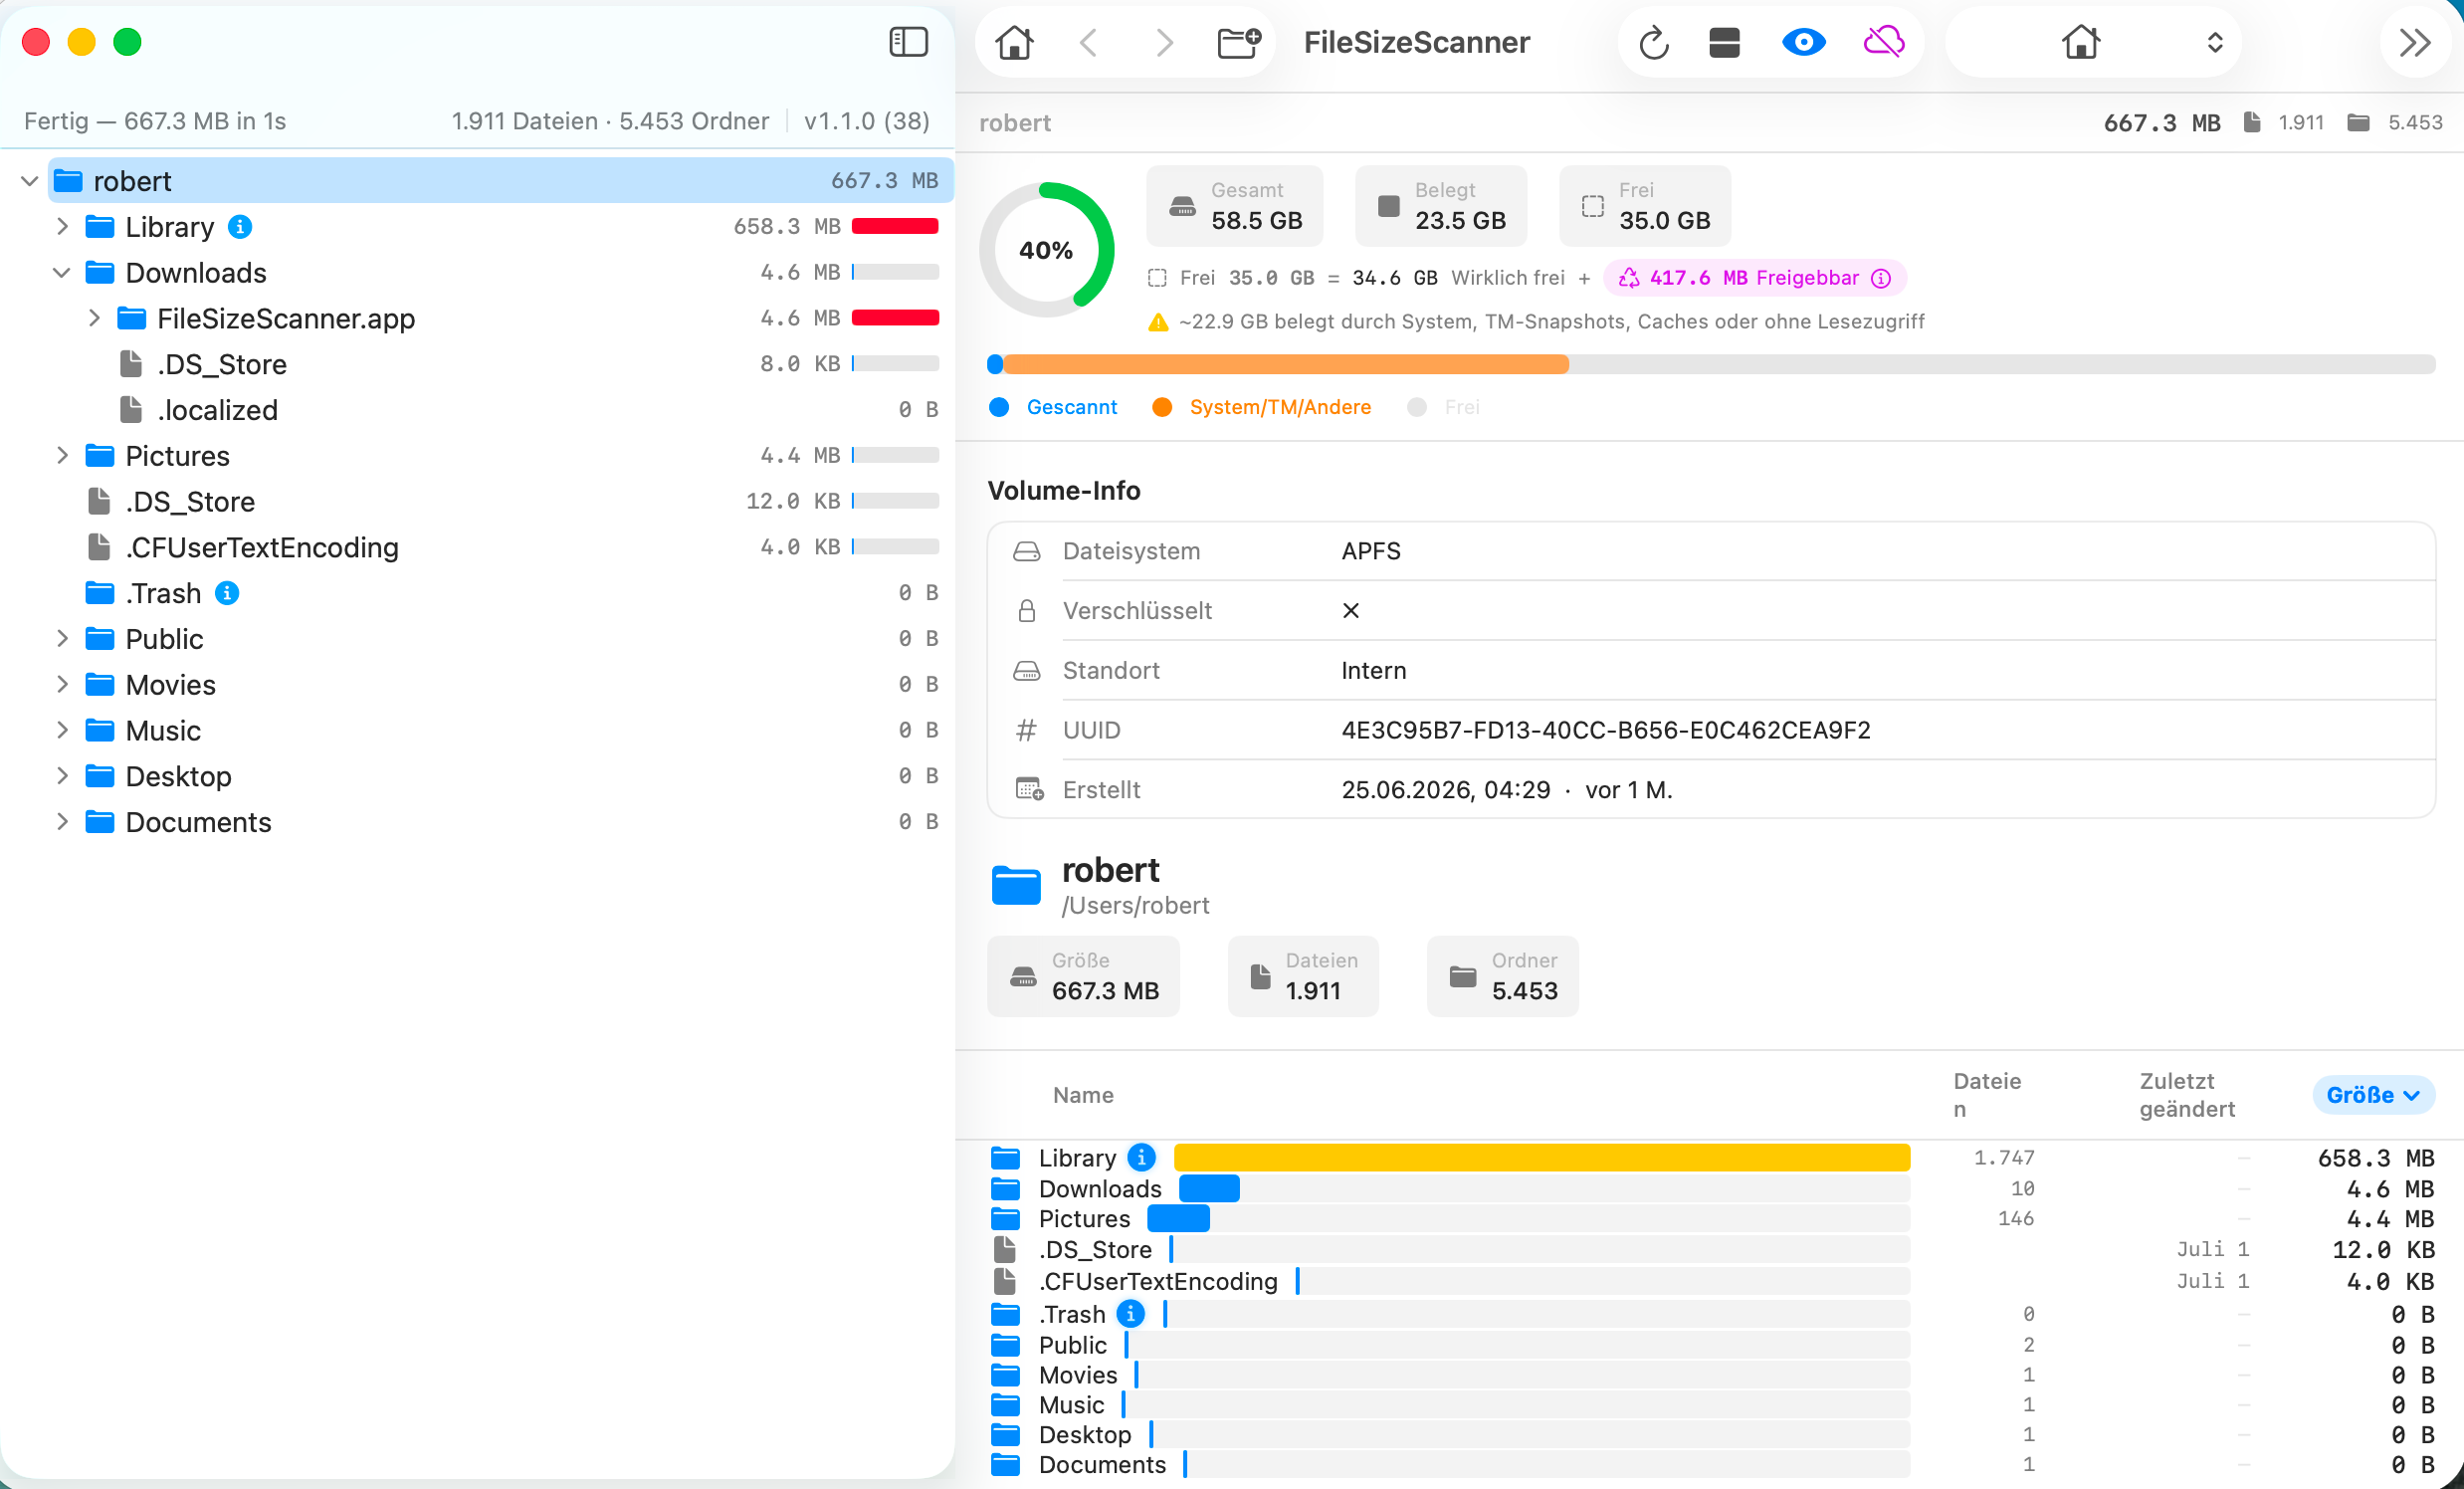
Task: Click the disk volume view icon
Action: [1725, 42]
